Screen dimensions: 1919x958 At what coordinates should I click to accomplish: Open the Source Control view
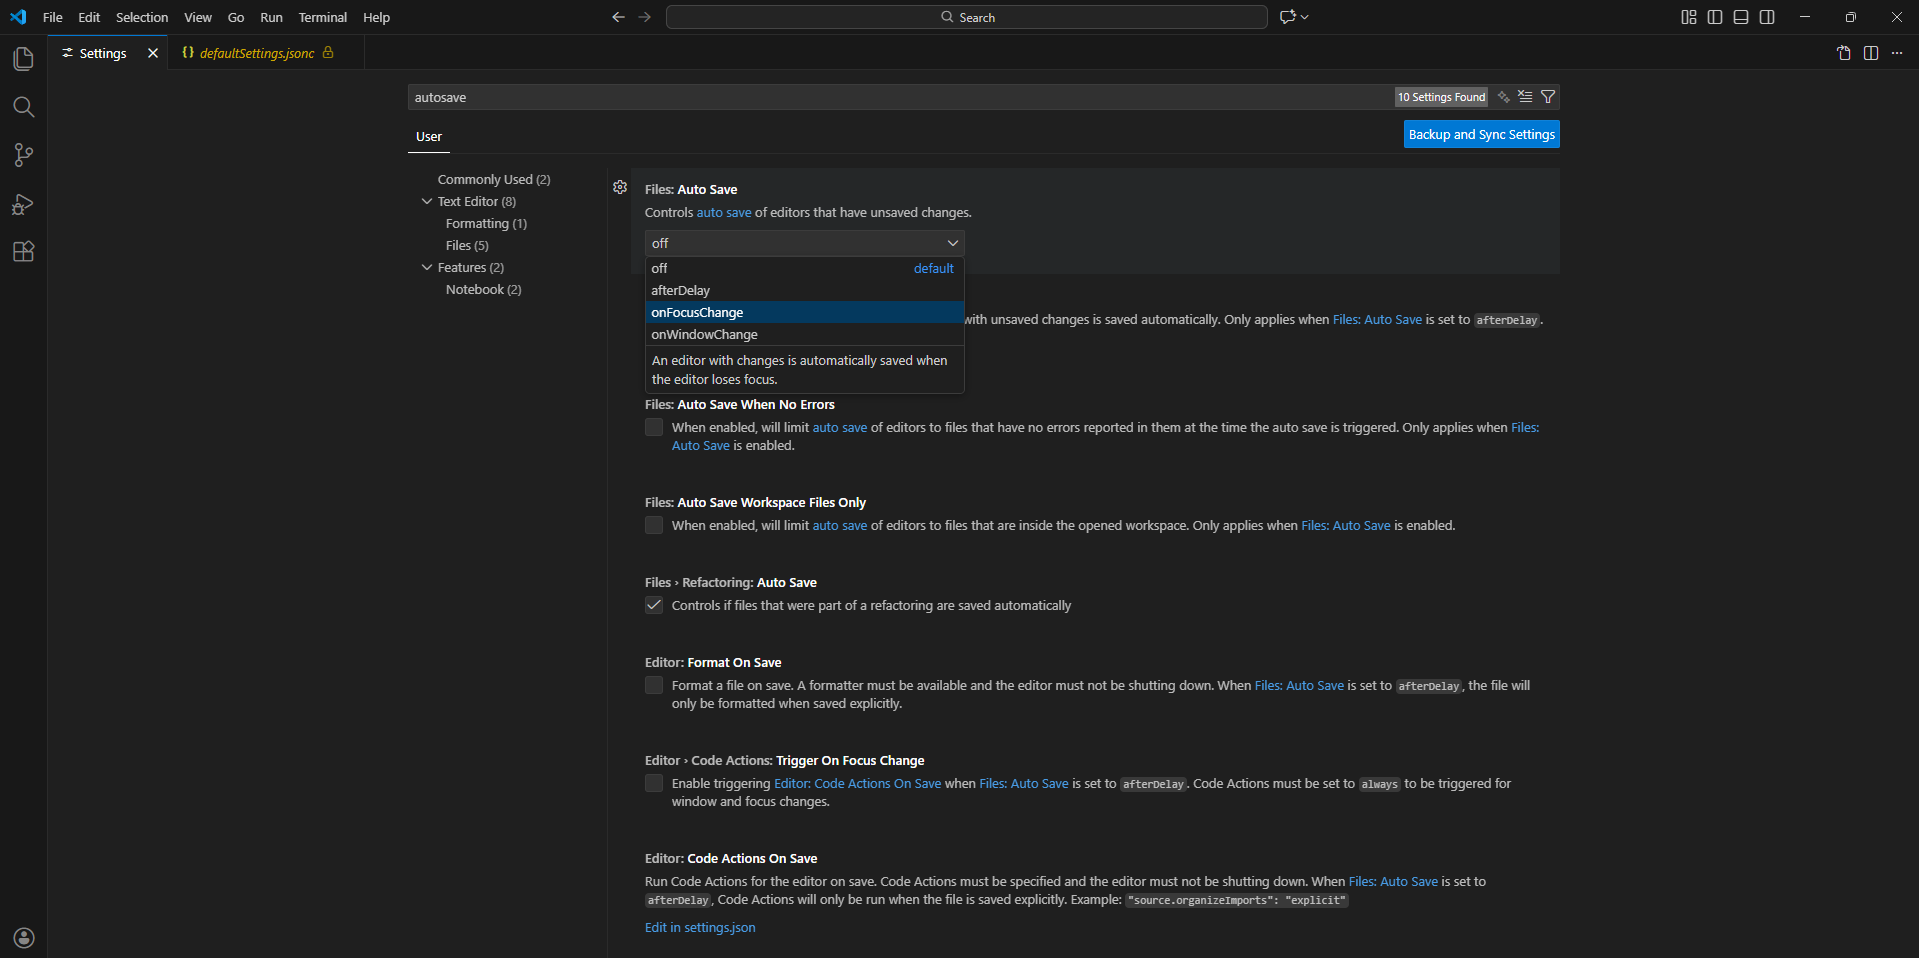click(x=23, y=155)
